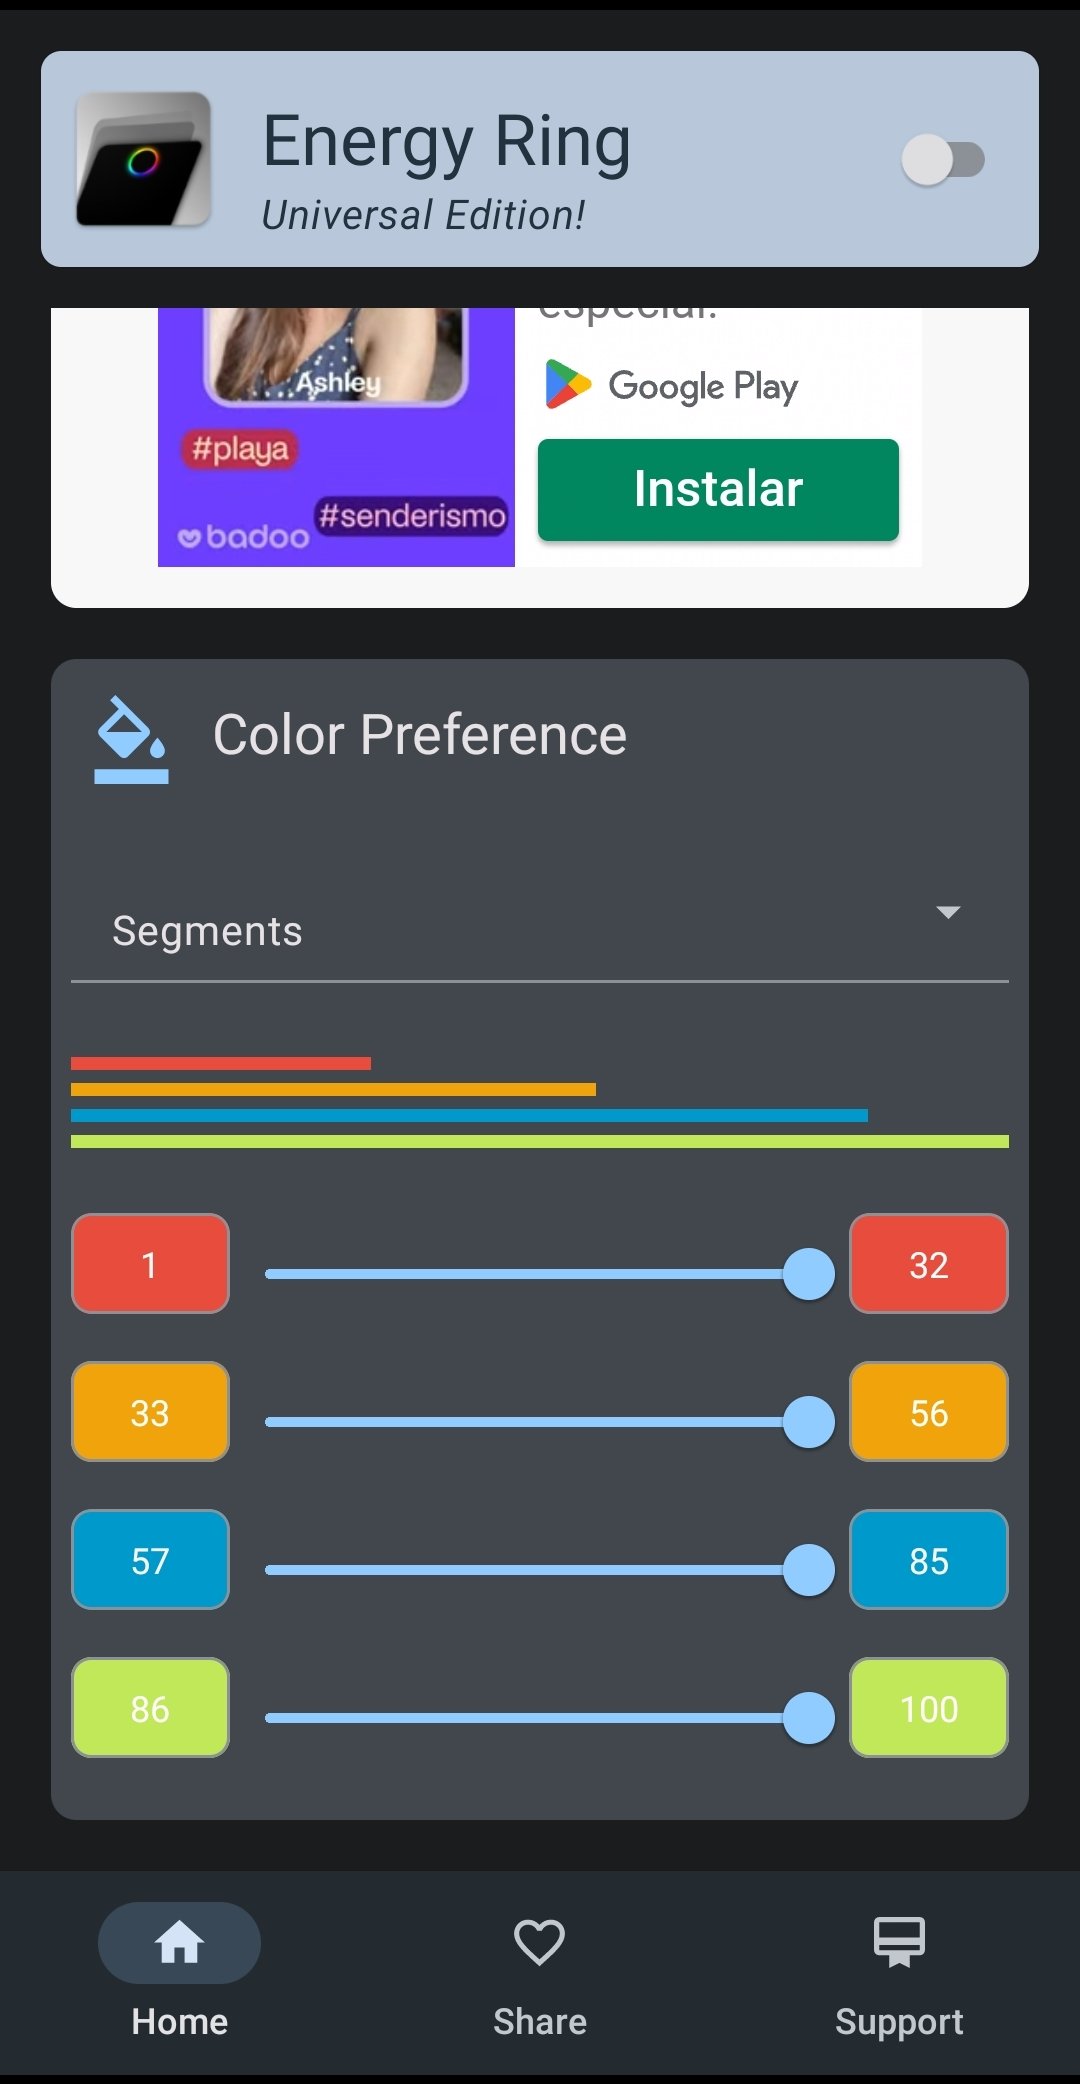The image size is (1080, 2084).
Task: Click the red segment slider handle
Action: tap(809, 1274)
